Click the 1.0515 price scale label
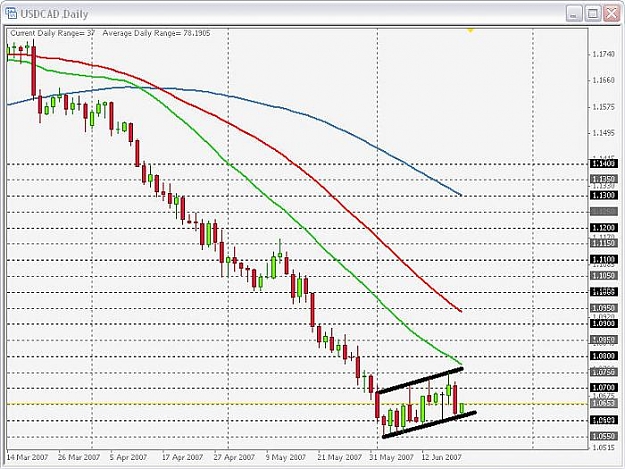 point(603,448)
